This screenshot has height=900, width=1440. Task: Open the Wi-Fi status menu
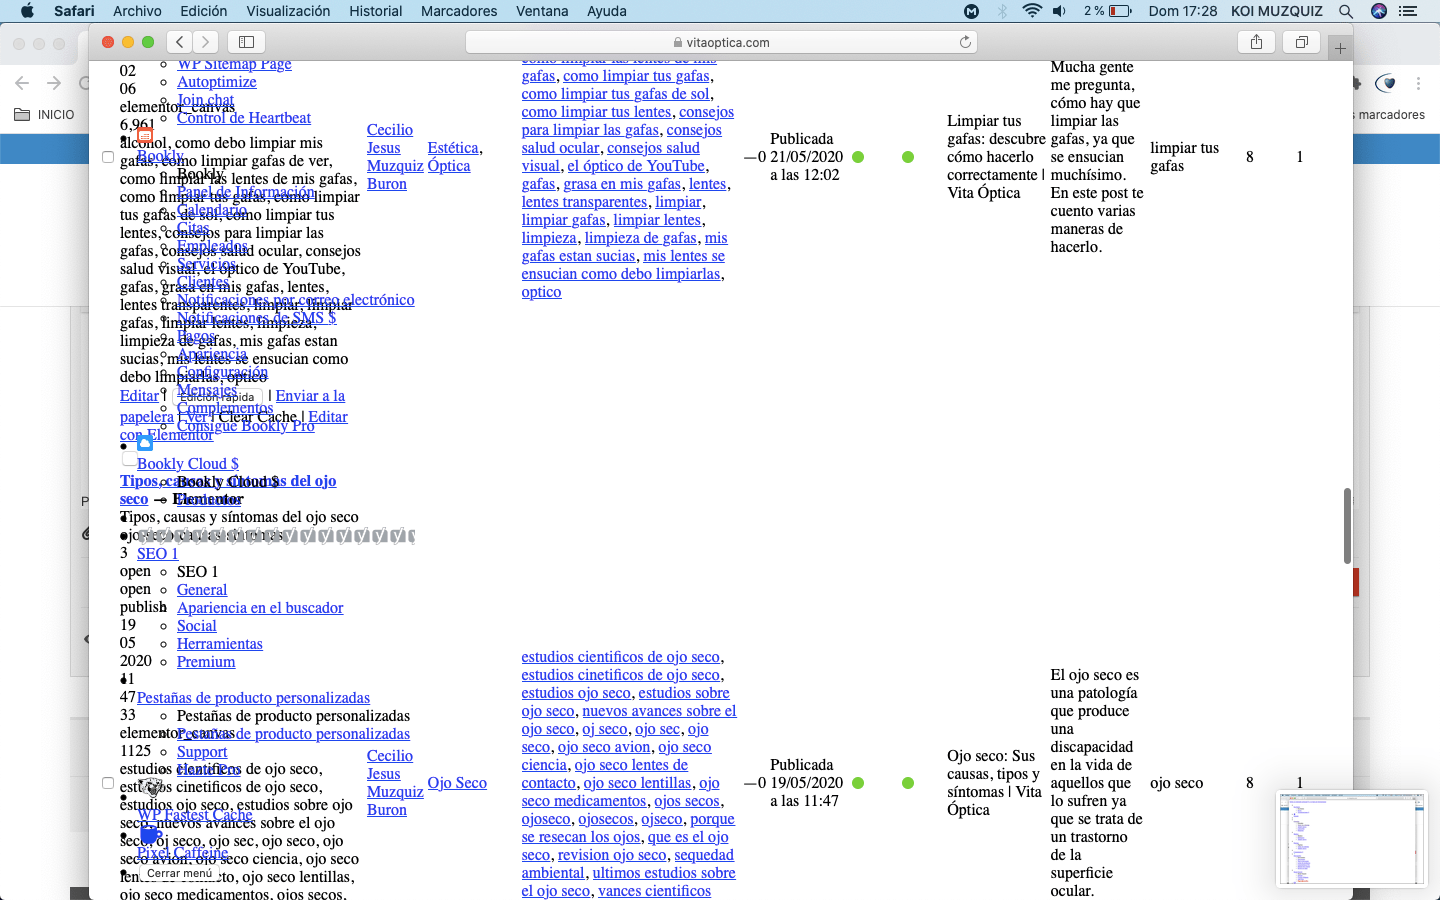click(x=1032, y=11)
